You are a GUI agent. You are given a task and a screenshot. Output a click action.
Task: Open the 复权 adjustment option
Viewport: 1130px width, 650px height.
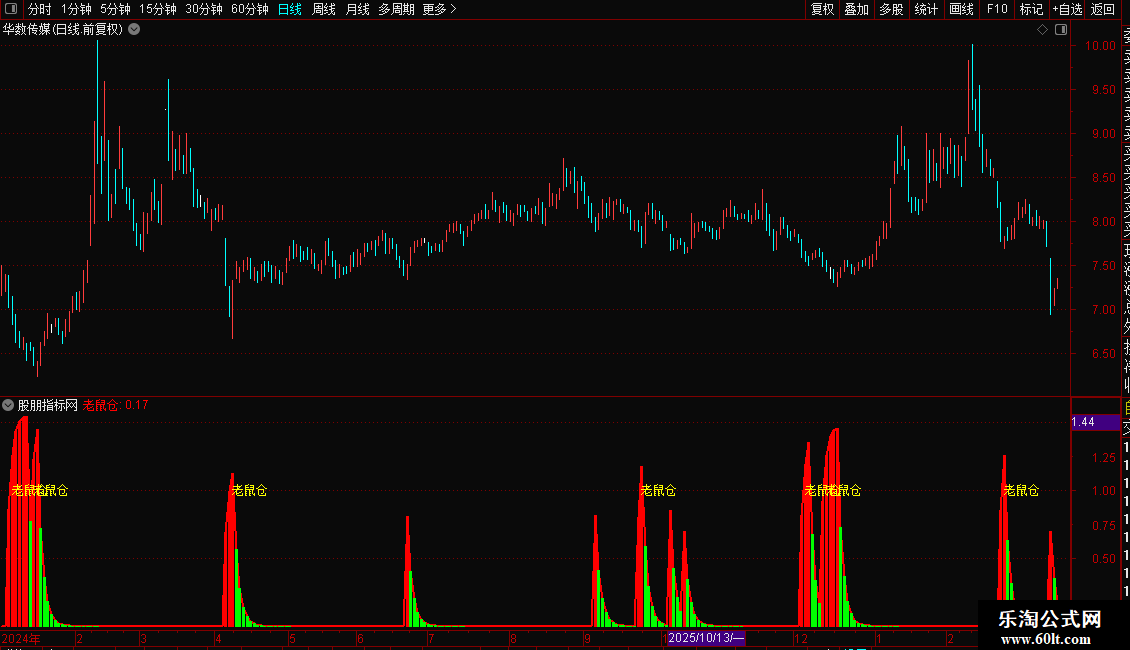pyautogui.click(x=822, y=9)
